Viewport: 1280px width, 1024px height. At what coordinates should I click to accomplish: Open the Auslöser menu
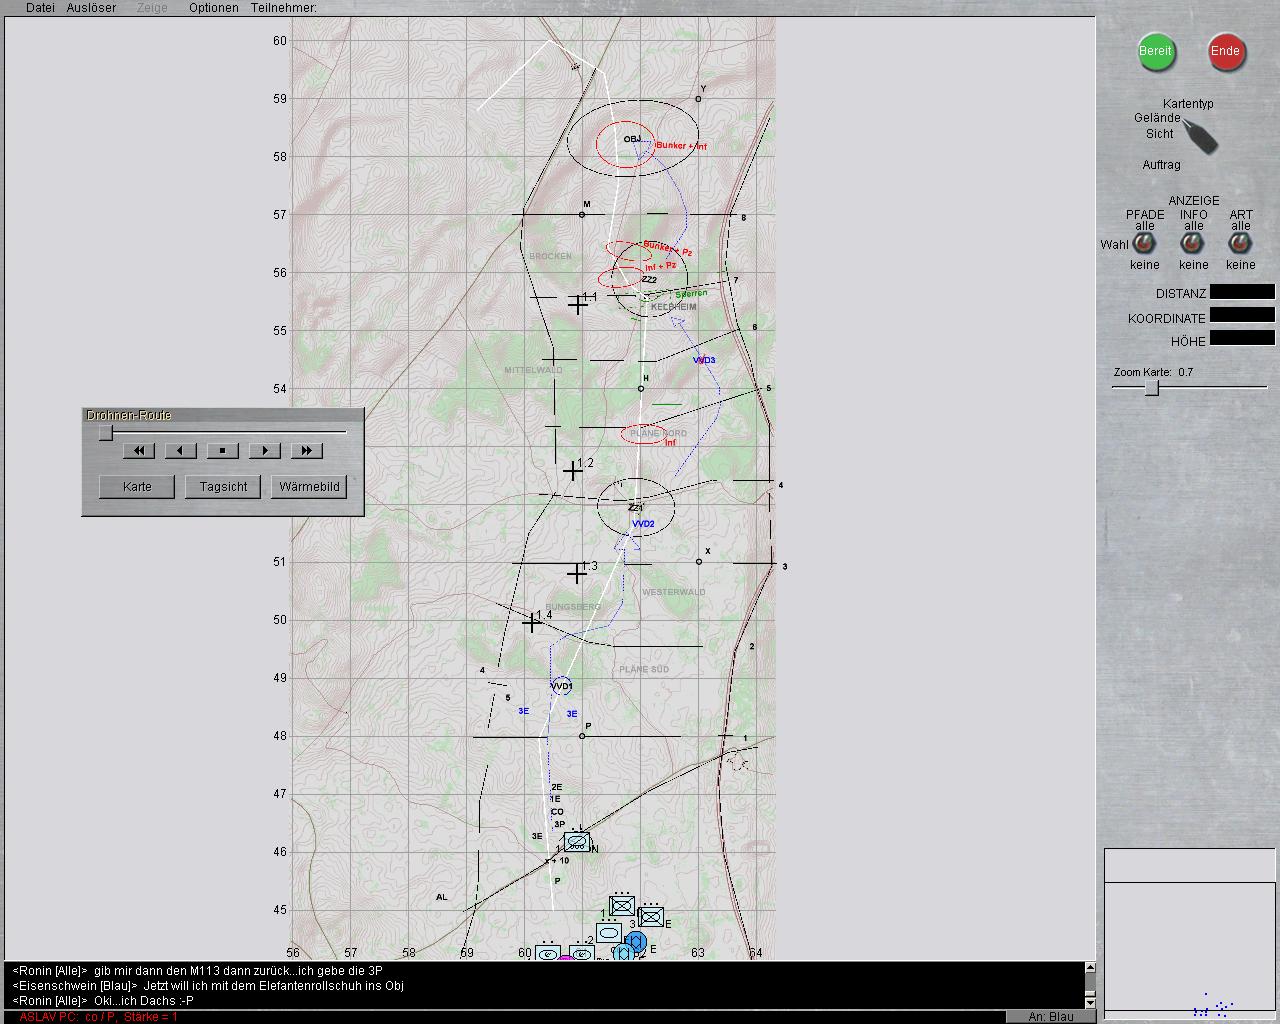coord(91,8)
